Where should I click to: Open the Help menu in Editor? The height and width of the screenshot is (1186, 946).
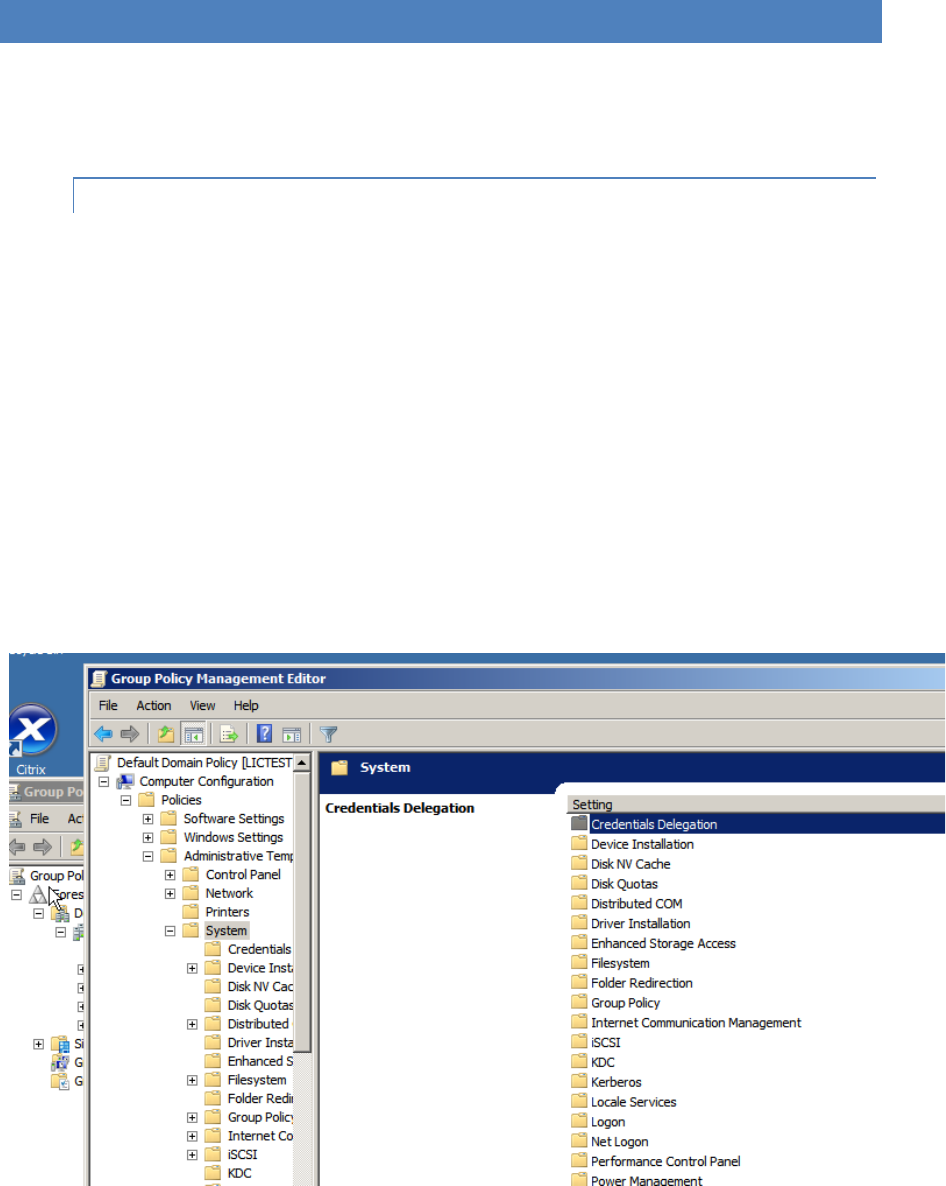point(246,705)
